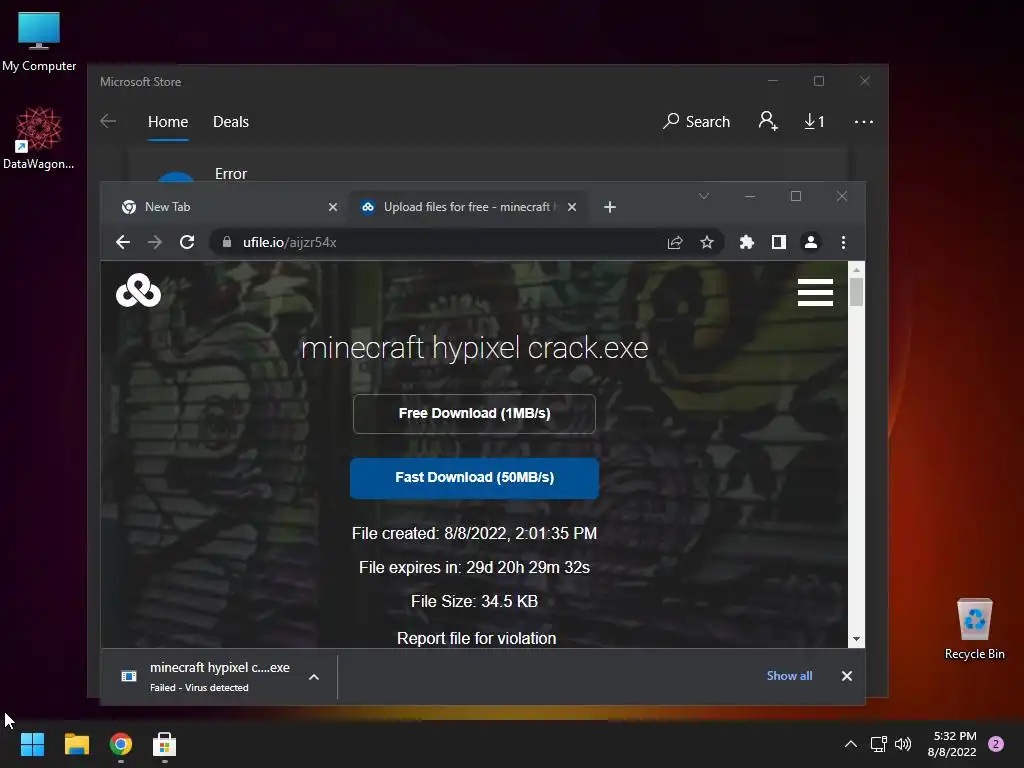Show hidden system tray icons
Screen dimensions: 1024x768
tap(850, 744)
